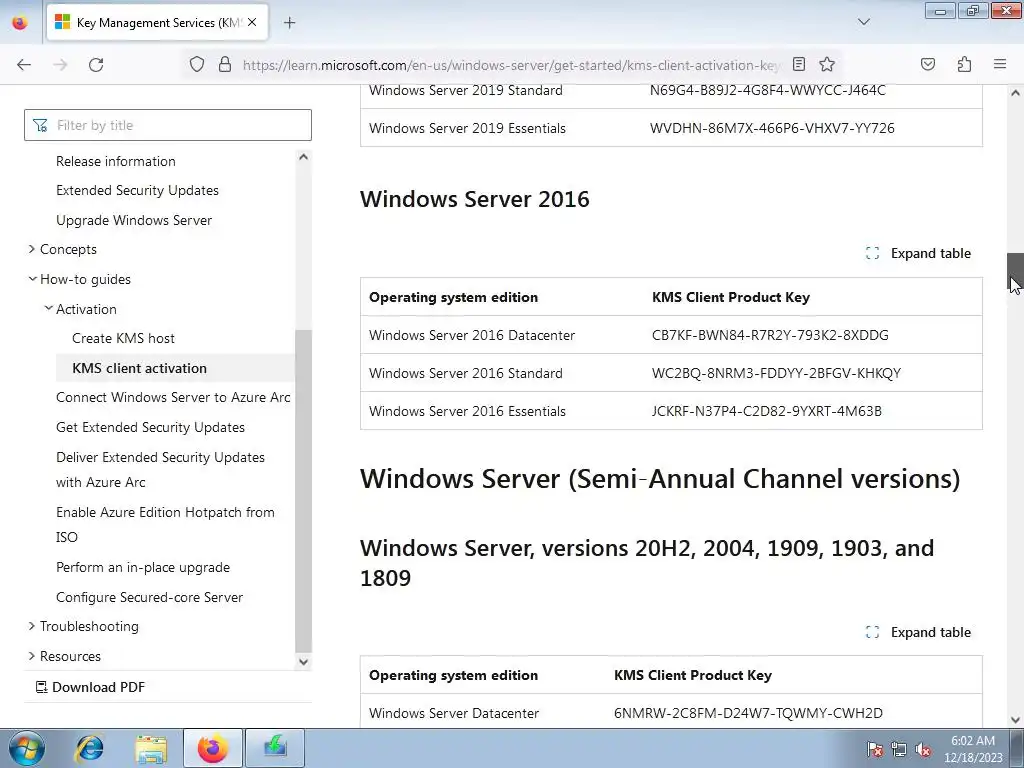This screenshot has height=768, width=1024.
Task: Select Windows Server 2016 Essentials cell
Action: 468,411
